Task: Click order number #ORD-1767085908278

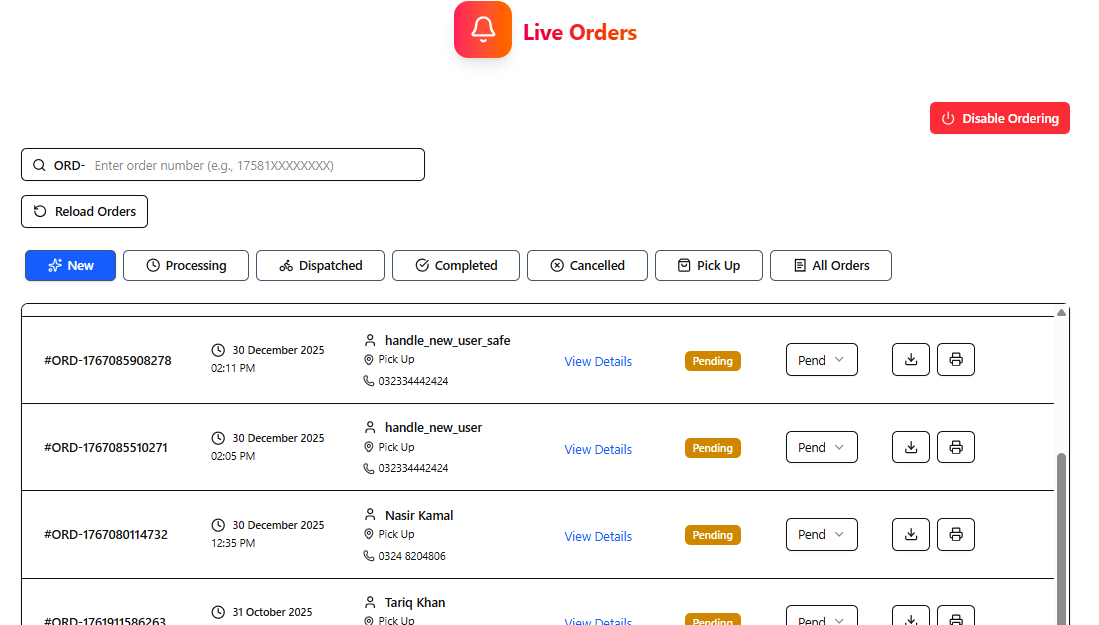Action: 108,360
